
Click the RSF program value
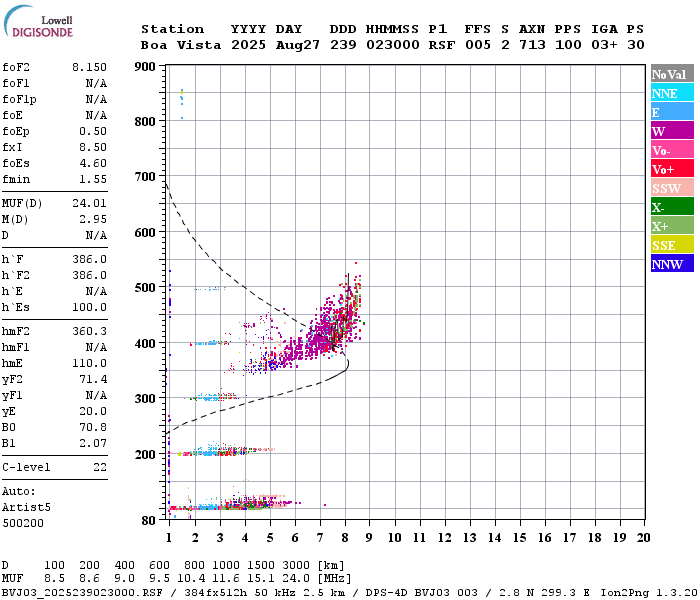(442, 45)
